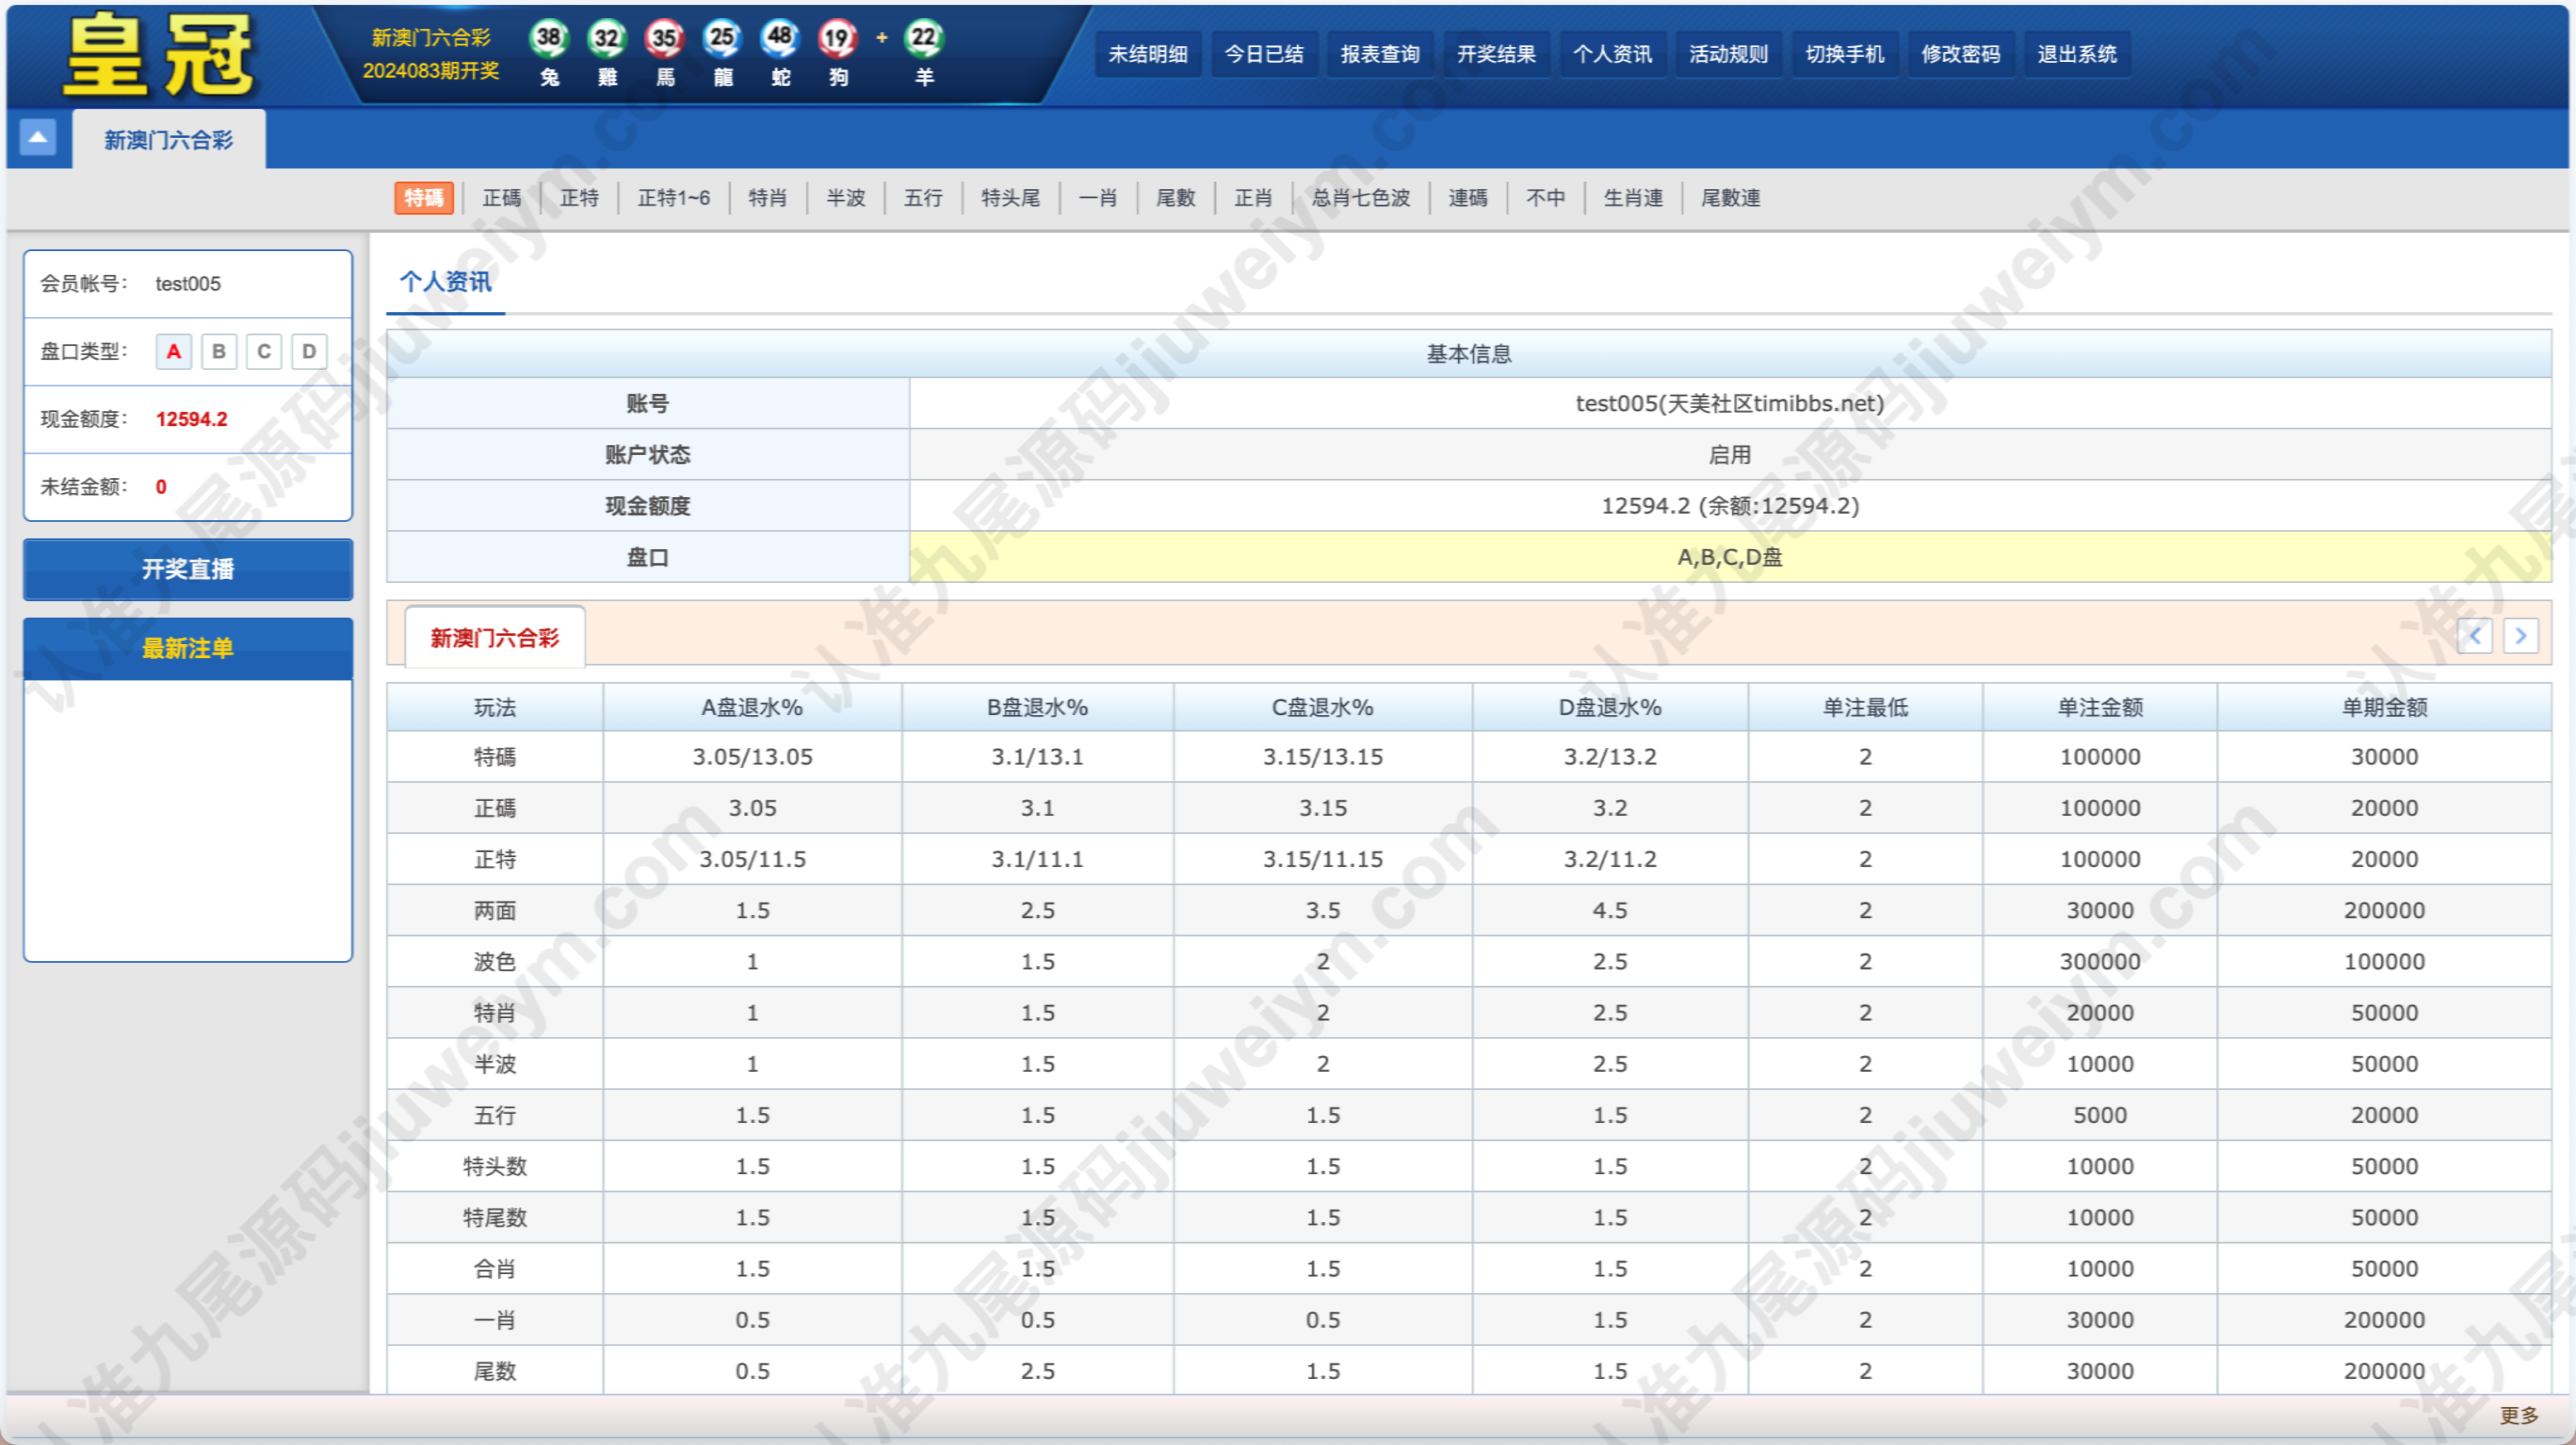Image resolution: width=2576 pixels, height=1445 pixels.
Task: Click the A盘退水% column header
Action: click(752, 707)
